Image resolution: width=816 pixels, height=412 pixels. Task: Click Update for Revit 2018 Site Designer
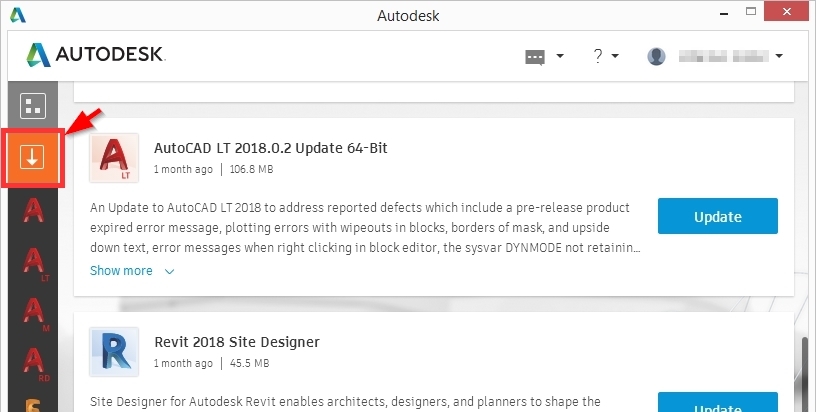pos(717,404)
